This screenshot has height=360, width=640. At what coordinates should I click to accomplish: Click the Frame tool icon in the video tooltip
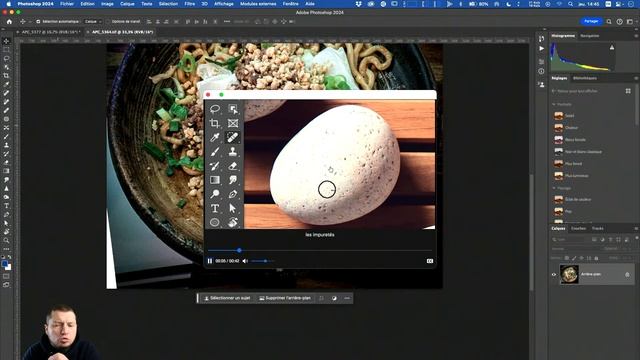[x=233, y=123]
